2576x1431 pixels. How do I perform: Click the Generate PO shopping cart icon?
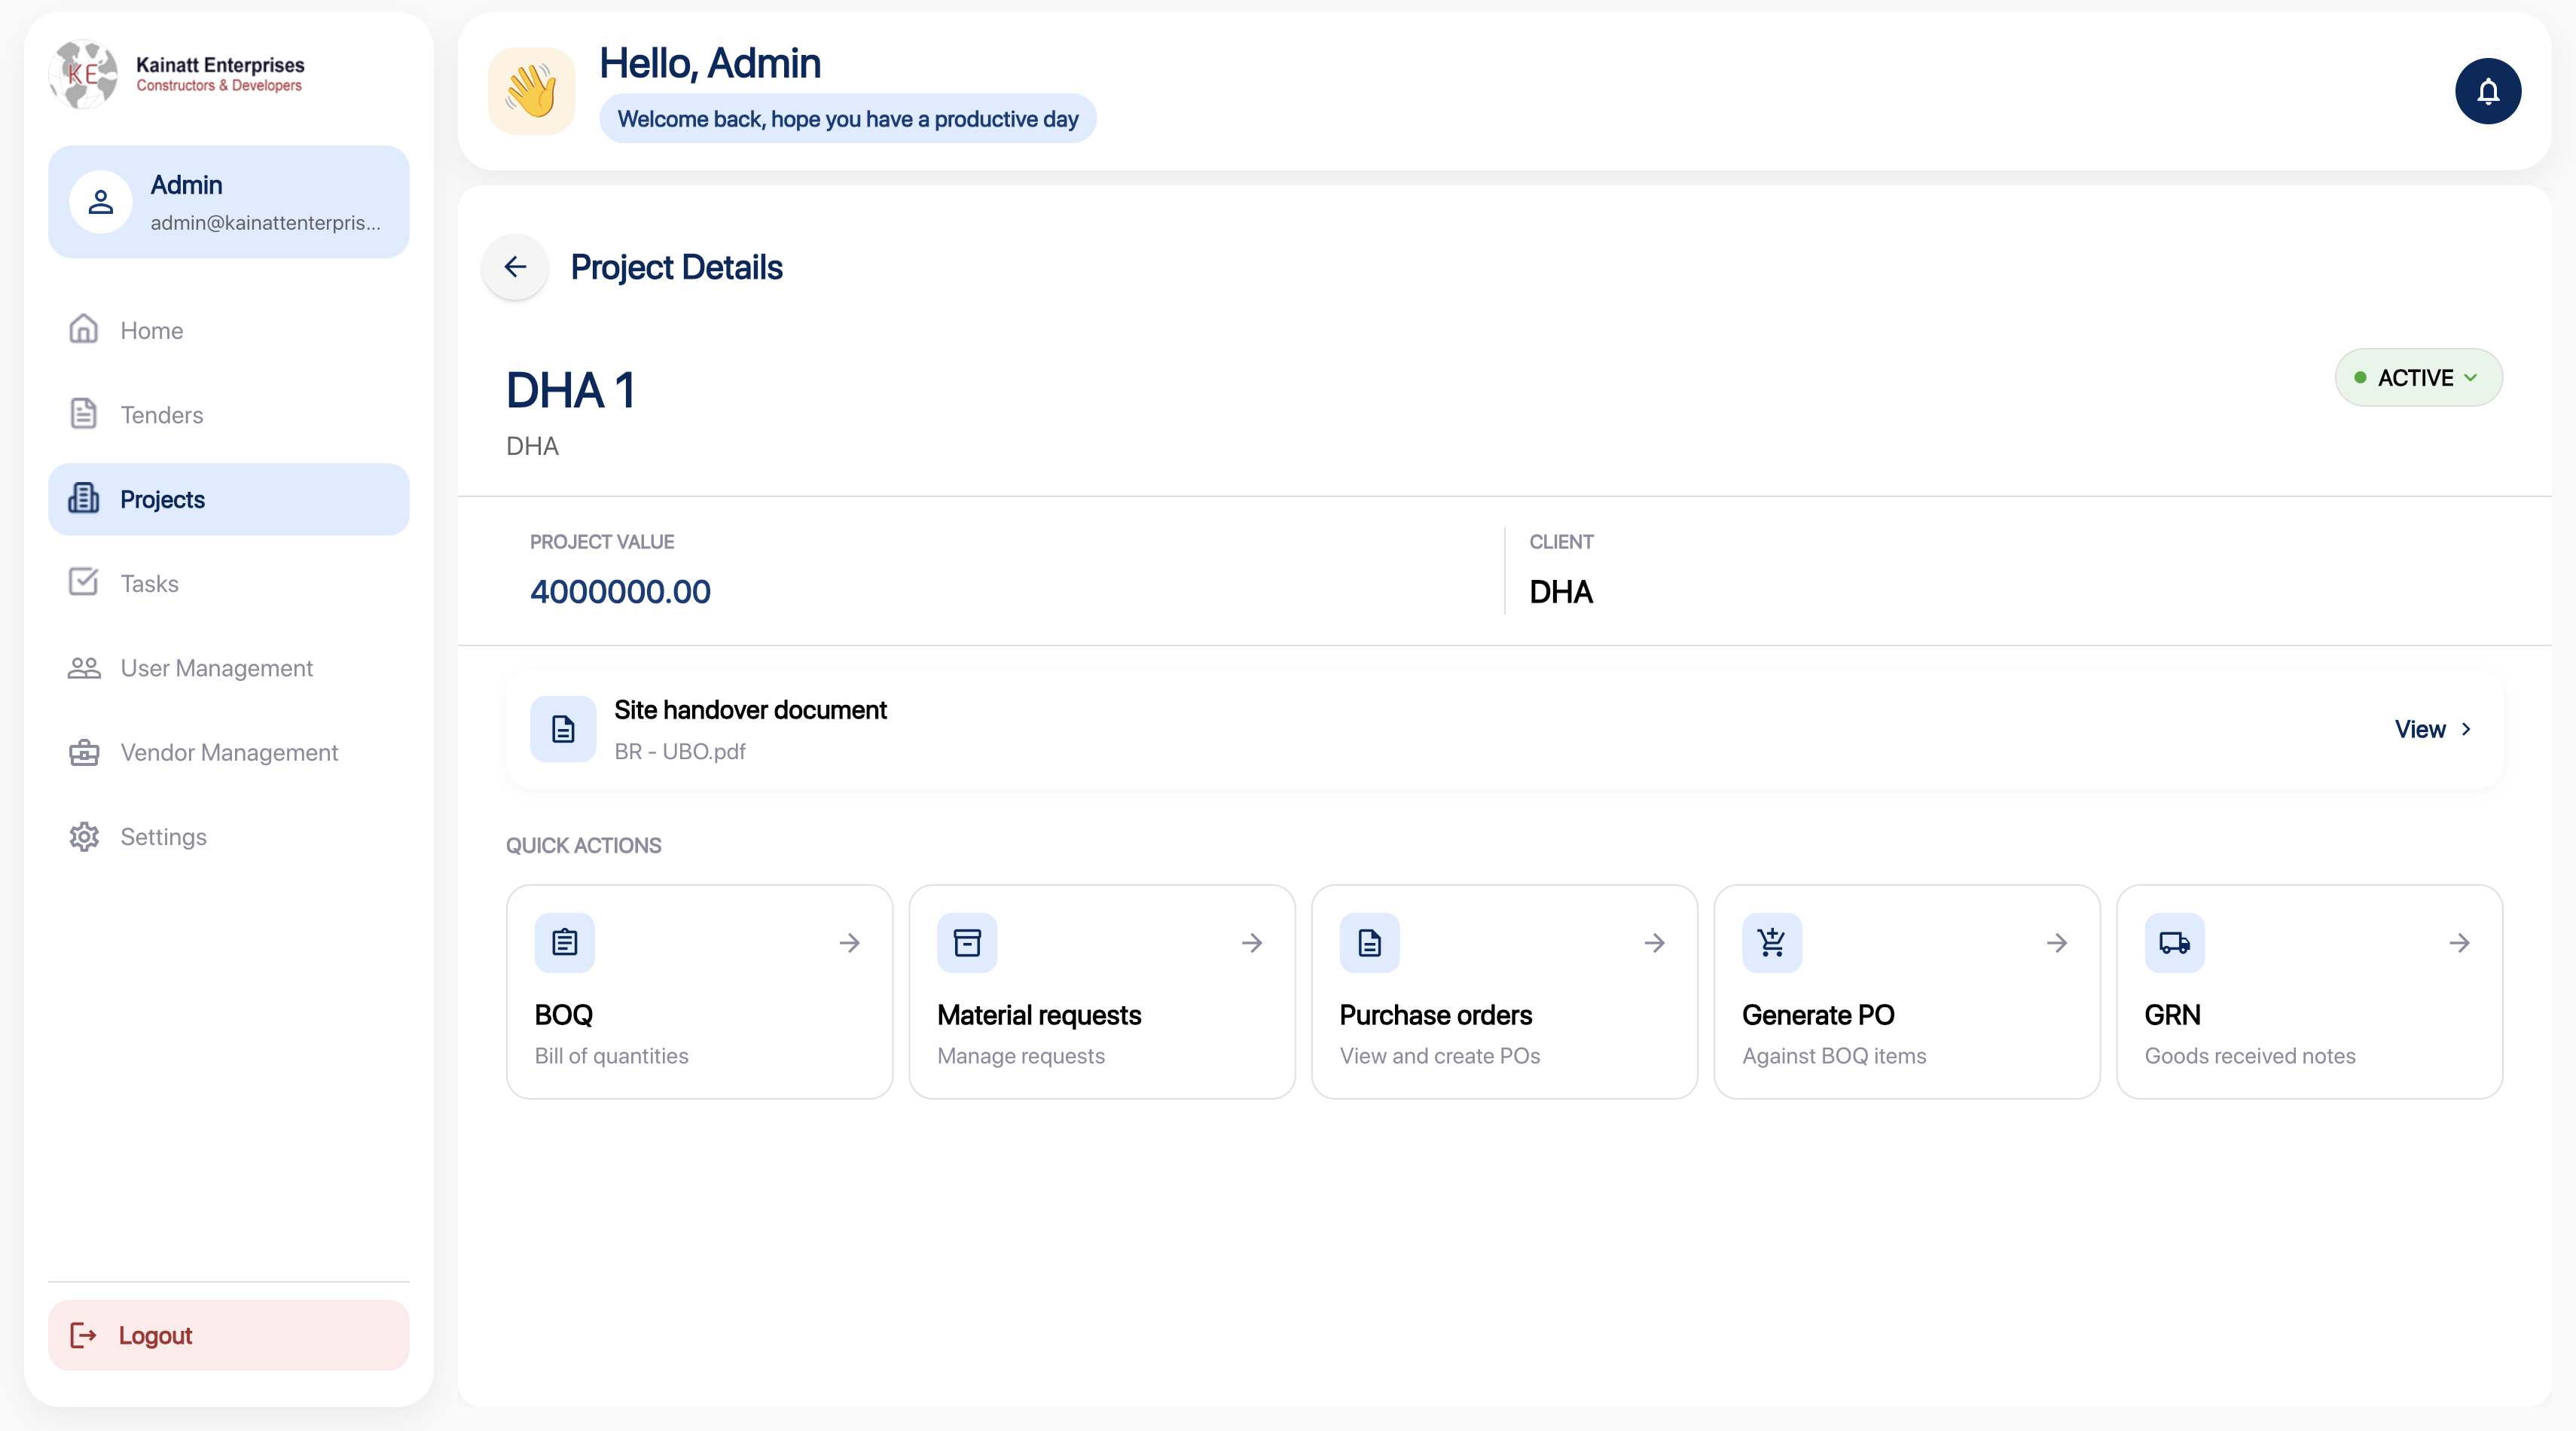[1772, 942]
